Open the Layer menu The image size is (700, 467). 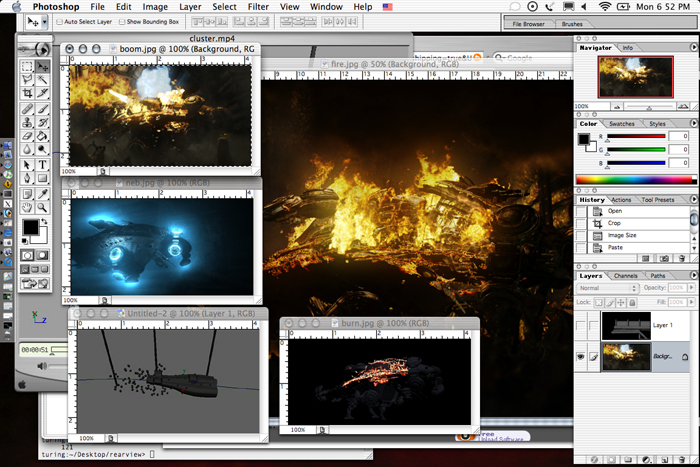[190, 7]
